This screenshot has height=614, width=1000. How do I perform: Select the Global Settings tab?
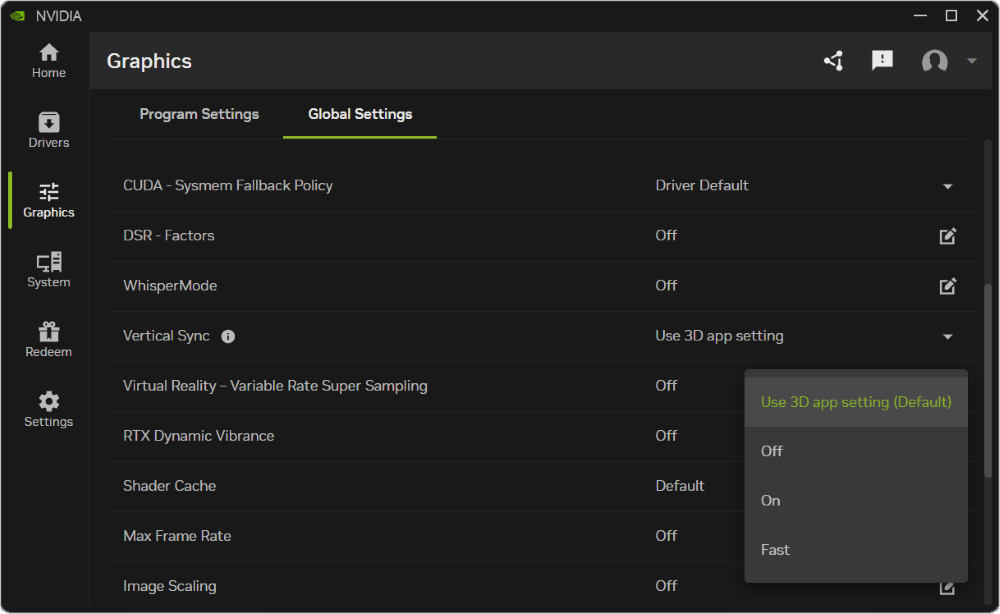pyautogui.click(x=360, y=114)
